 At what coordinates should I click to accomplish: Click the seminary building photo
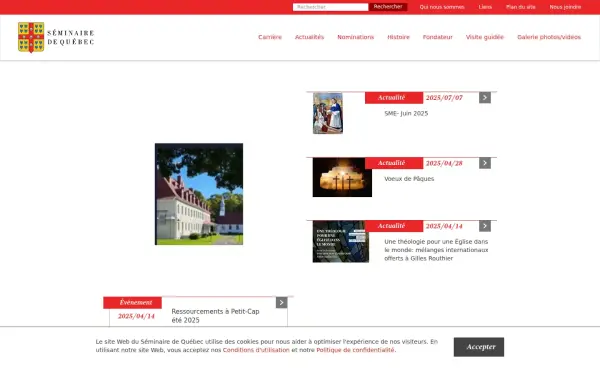(199, 194)
